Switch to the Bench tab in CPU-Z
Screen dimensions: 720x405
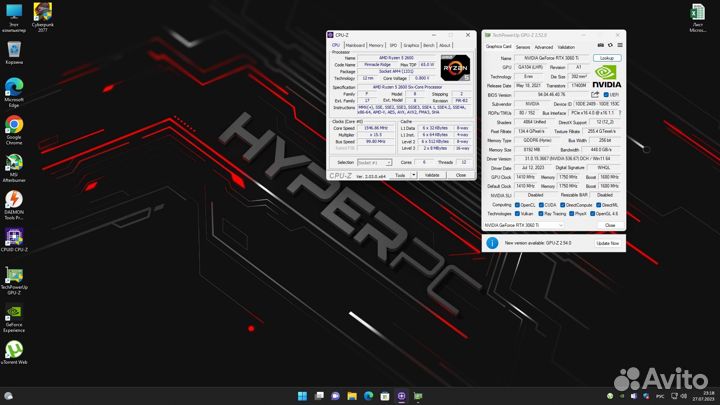click(x=428, y=45)
